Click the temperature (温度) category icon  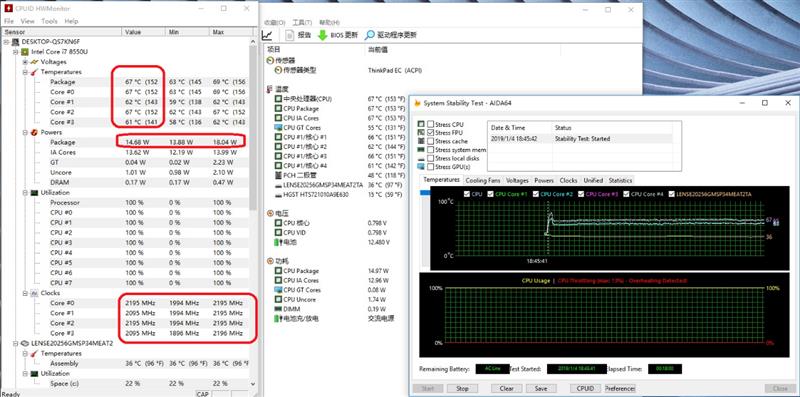click(270, 89)
